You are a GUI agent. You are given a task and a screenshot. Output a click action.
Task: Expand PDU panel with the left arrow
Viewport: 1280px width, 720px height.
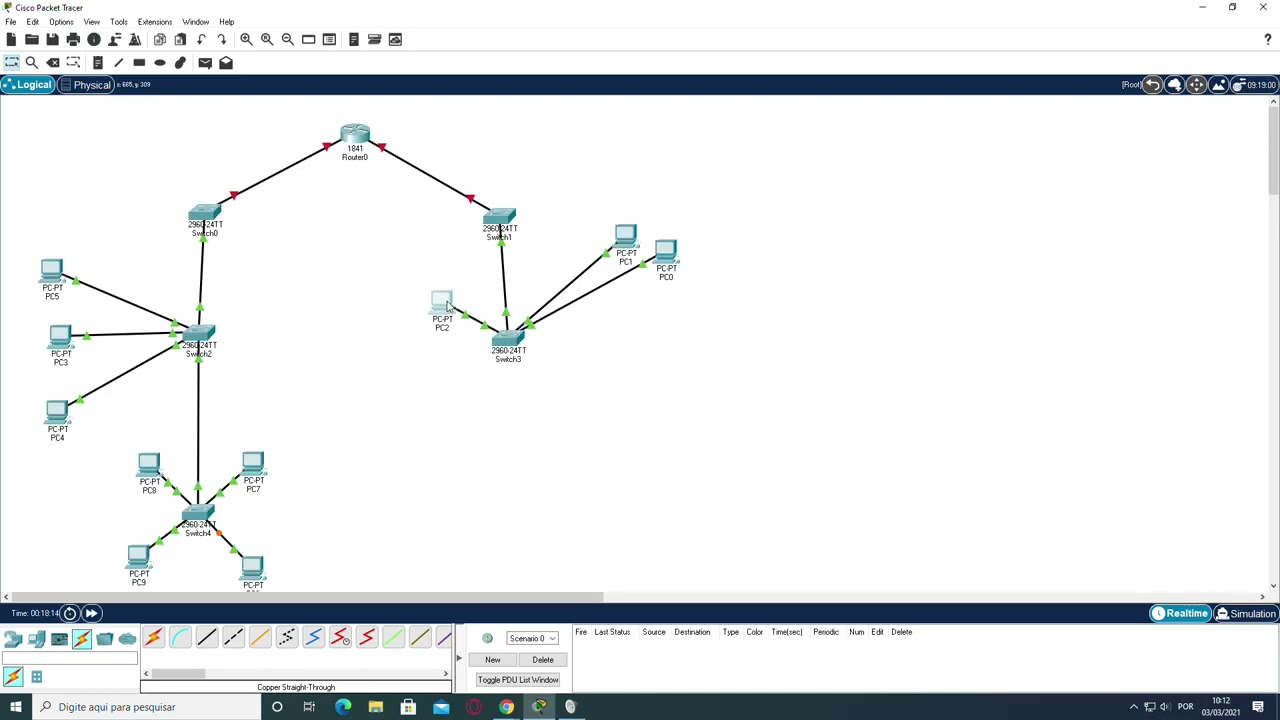tap(459, 658)
